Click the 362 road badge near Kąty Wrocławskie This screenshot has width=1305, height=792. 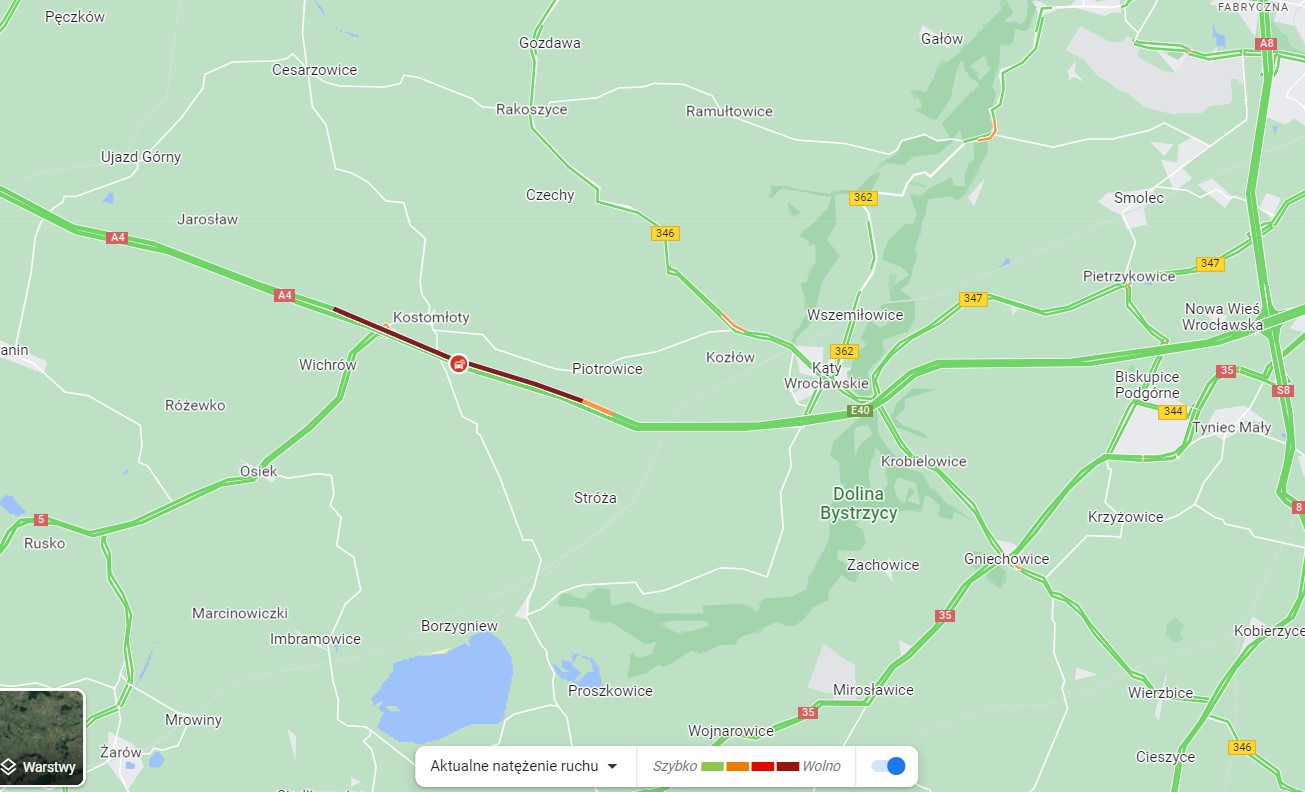(844, 351)
